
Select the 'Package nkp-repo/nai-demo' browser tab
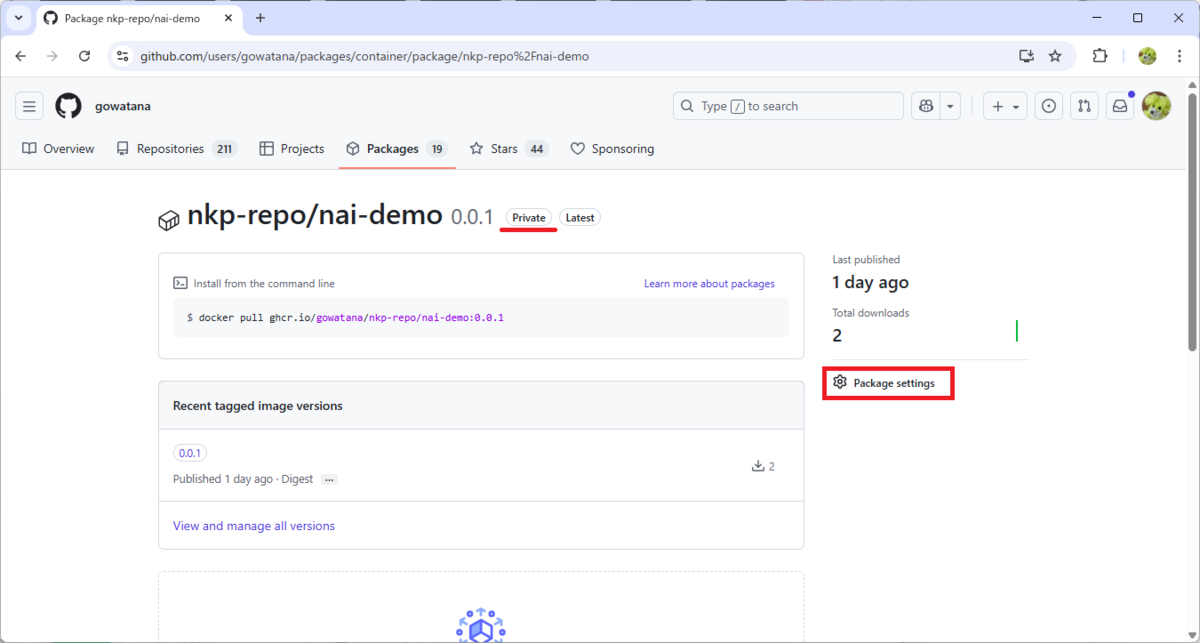pyautogui.click(x=137, y=18)
